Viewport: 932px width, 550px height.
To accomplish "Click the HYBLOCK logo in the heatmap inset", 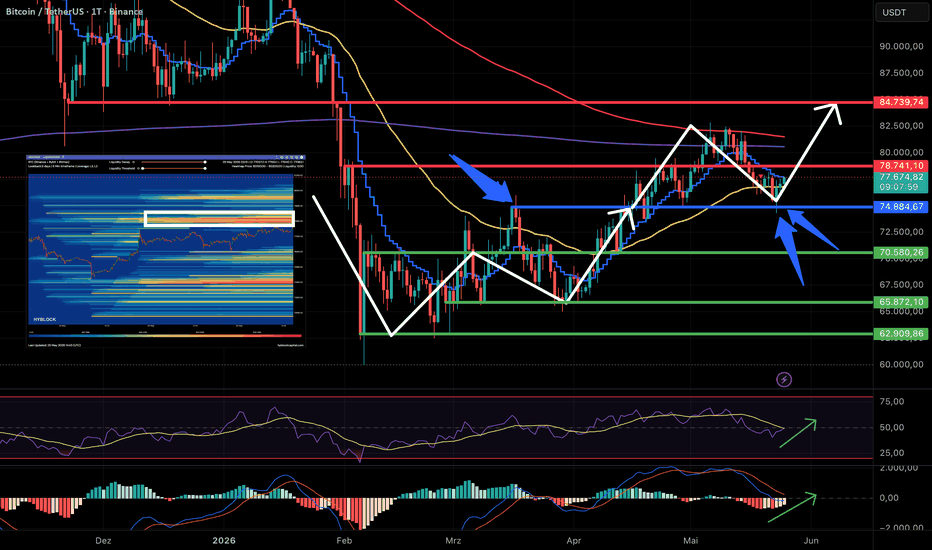I will (x=45, y=319).
